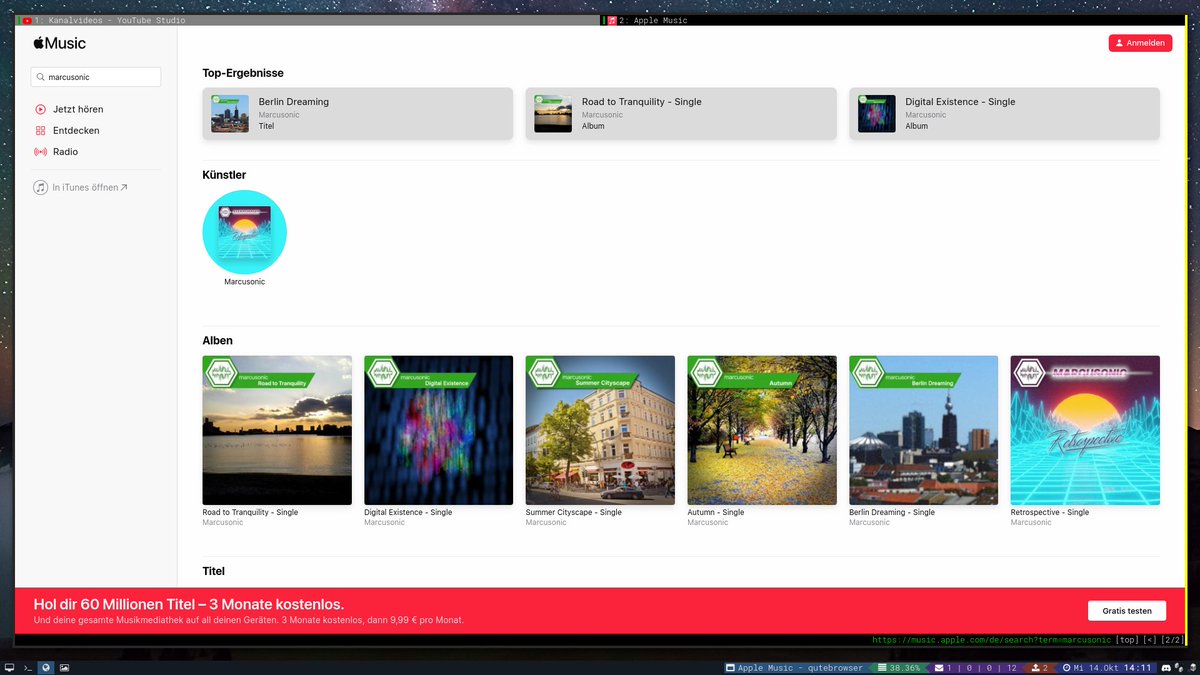
Task: Click the updates indicator showing 2
Action: [1039, 667]
